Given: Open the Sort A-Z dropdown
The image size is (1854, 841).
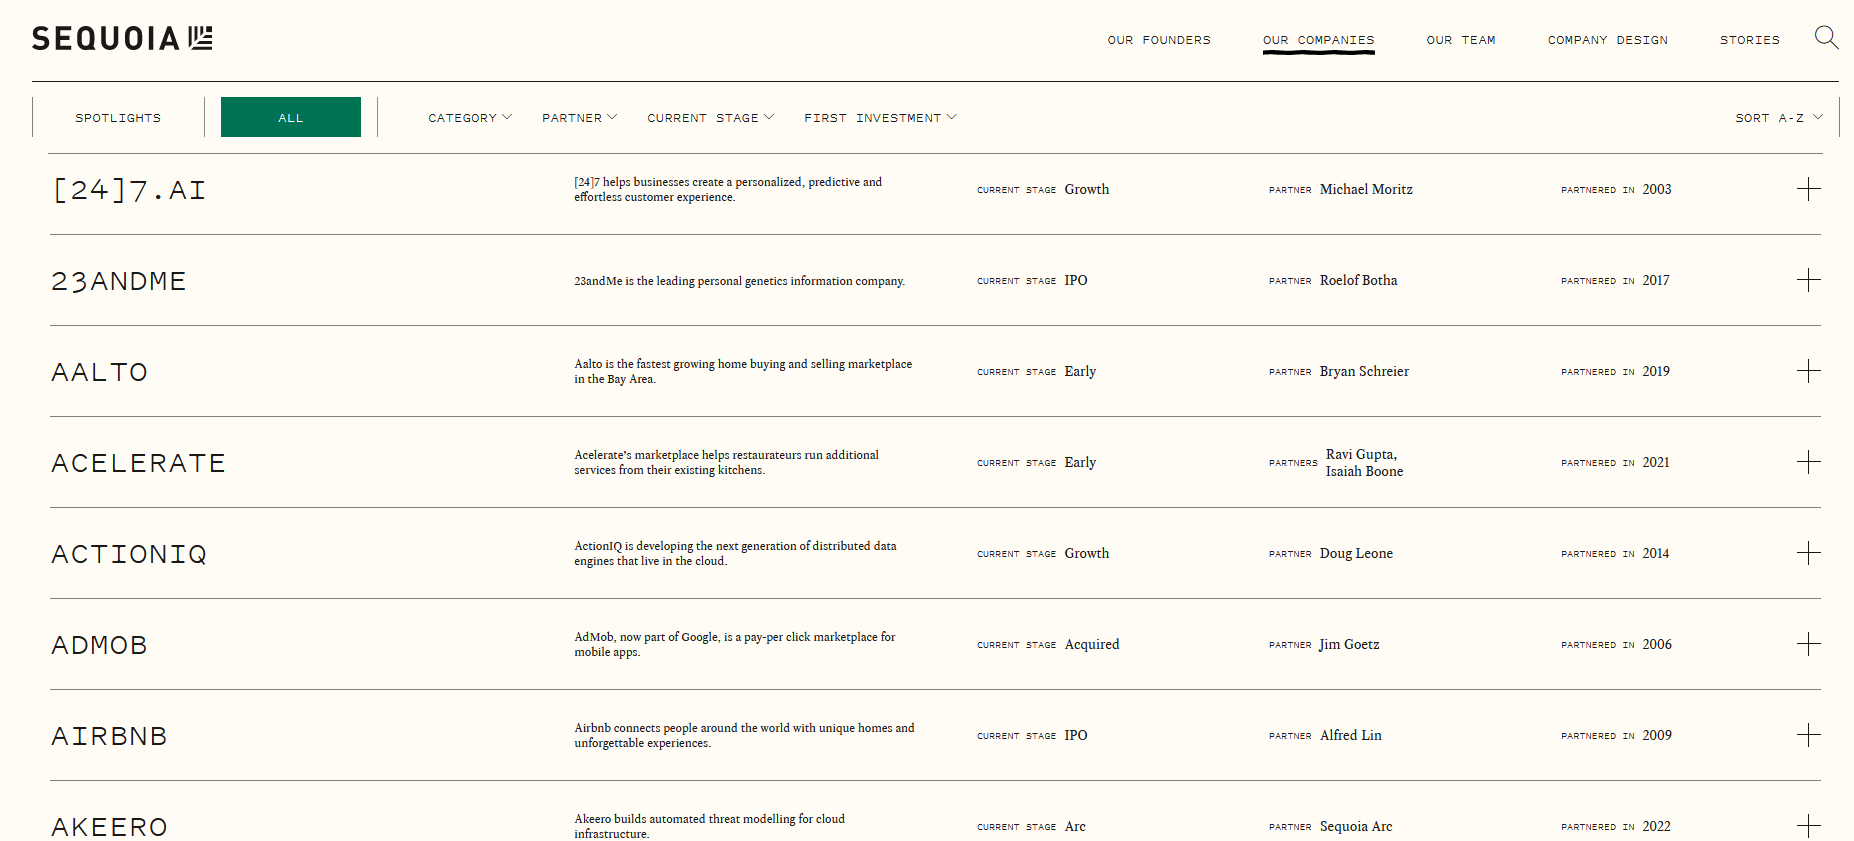Looking at the screenshot, I should tap(1779, 118).
